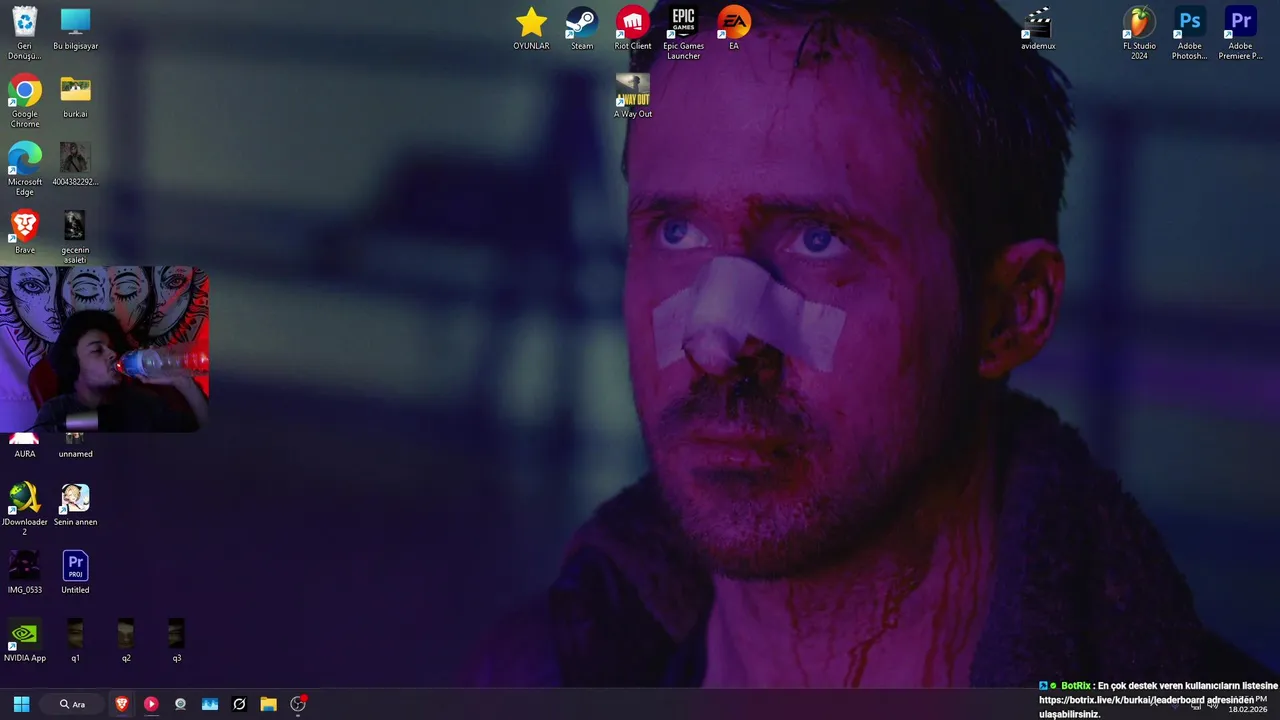This screenshot has height=720, width=1280.
Task: Launch the Steam desktop shortcut
Action: pyautogui.click(x=582, y=29)
